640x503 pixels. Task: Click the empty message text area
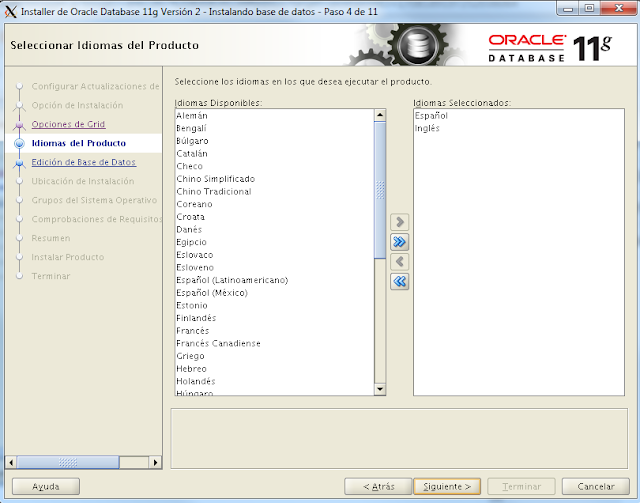pyautogui.click(x=399, y=438)
